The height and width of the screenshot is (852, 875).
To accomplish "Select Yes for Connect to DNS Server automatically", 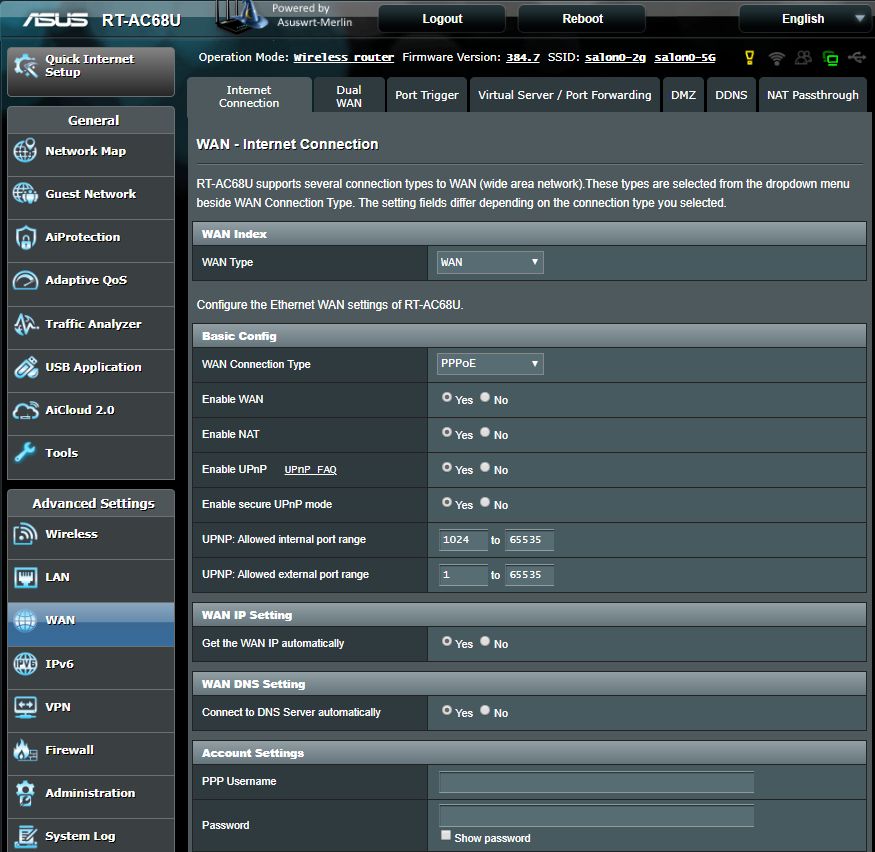I will [x=446, y=710].
